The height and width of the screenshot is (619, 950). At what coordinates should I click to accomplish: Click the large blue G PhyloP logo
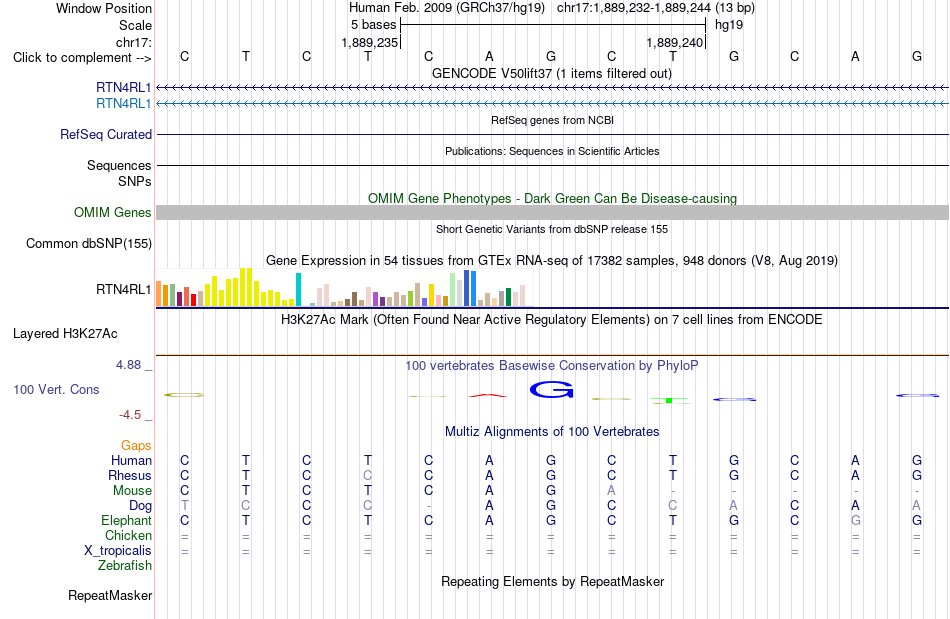pos(551,389)
